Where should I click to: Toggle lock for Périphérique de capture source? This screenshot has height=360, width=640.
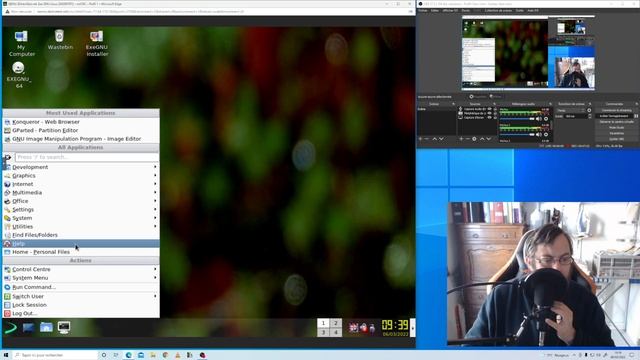[x=495, y=113]
